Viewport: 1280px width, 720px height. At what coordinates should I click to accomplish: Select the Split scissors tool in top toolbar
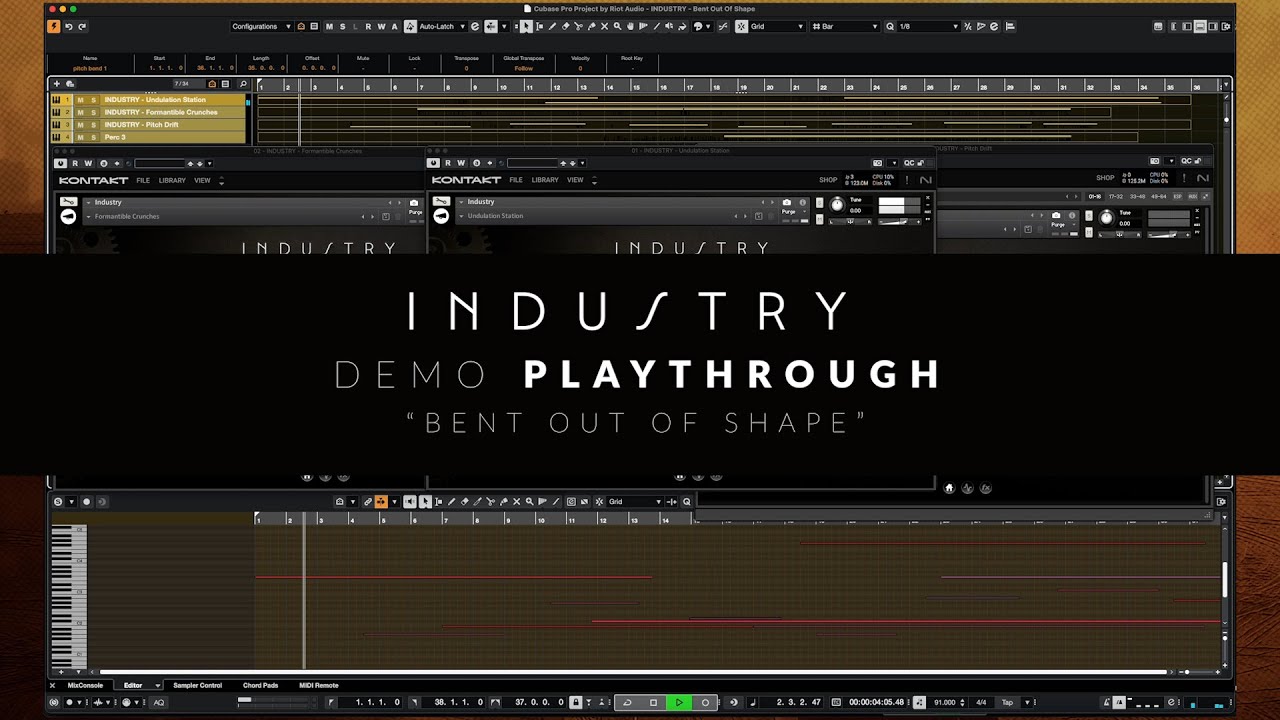pos(579,26)
